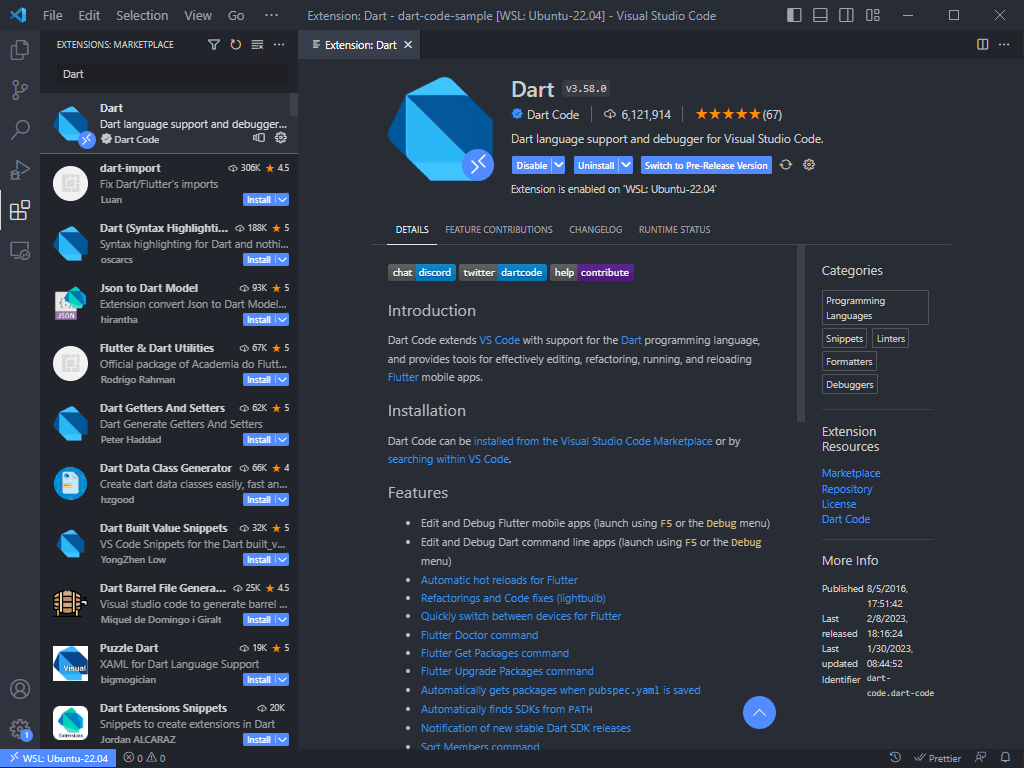The image size is (1024, 768).
Task: Open Flutter Doctor command link
Action: pyautogui.click(x=479, y=635)
